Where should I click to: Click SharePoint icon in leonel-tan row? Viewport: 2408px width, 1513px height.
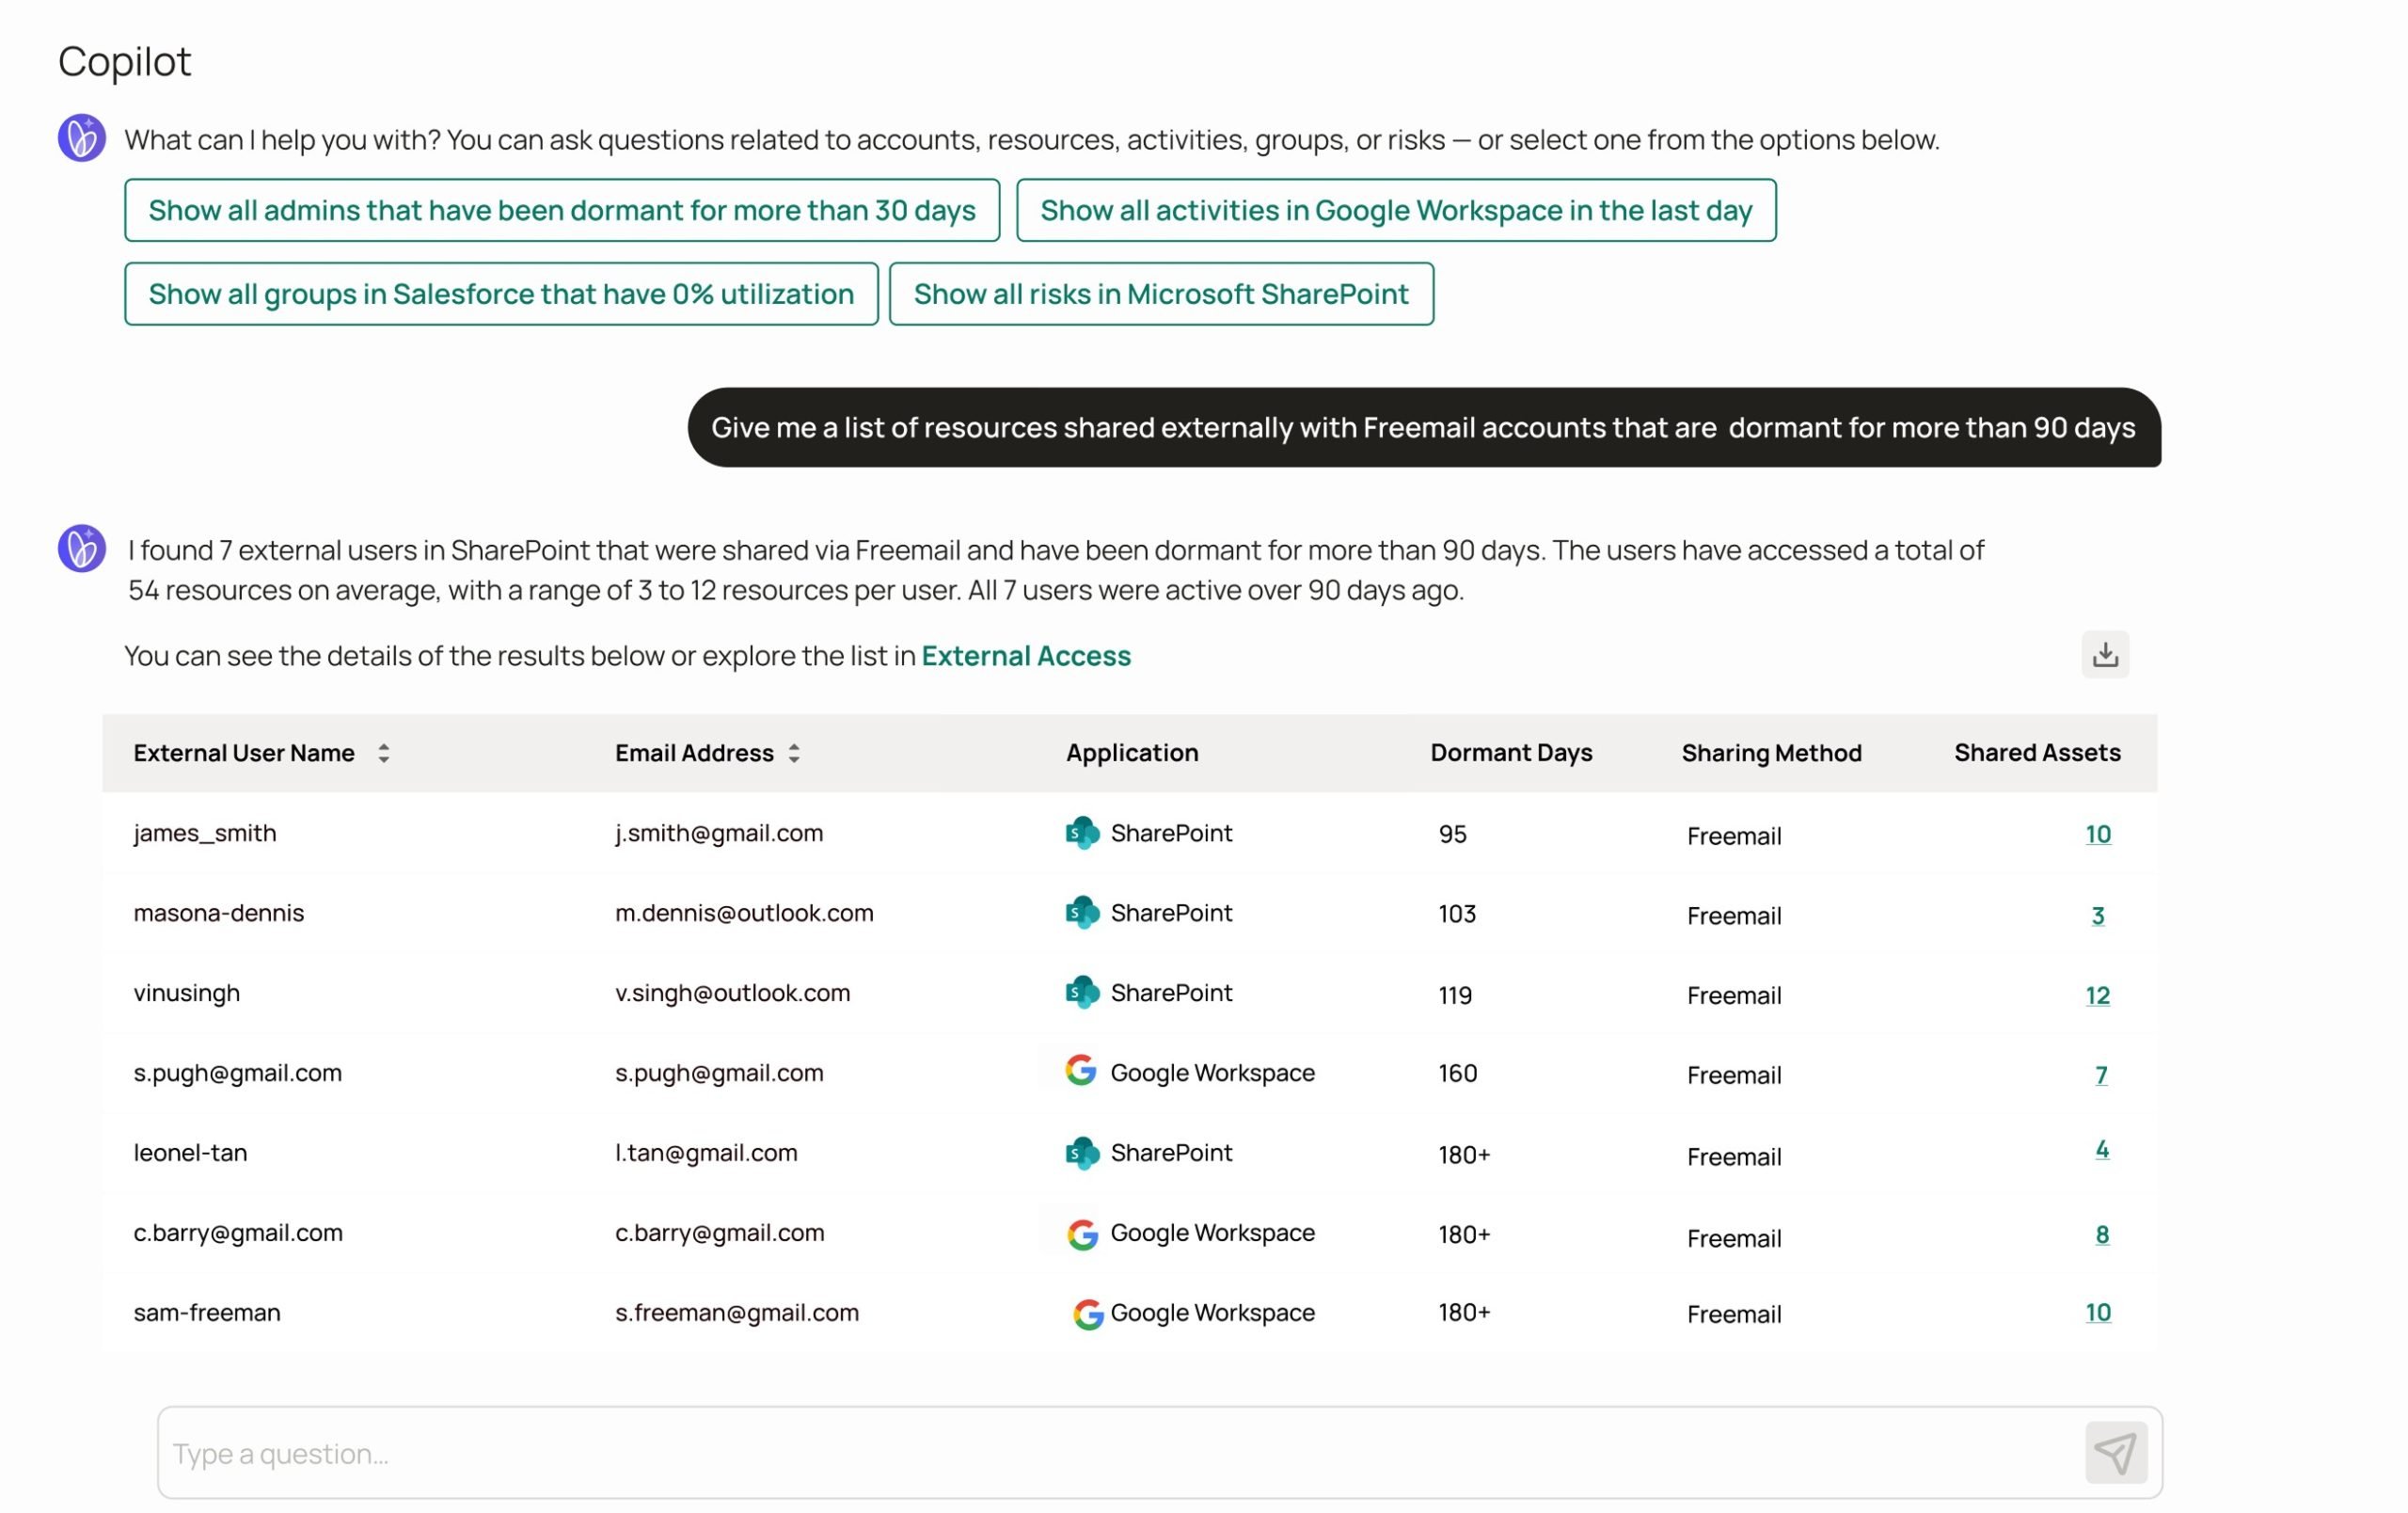[x=1081, y=1153]
